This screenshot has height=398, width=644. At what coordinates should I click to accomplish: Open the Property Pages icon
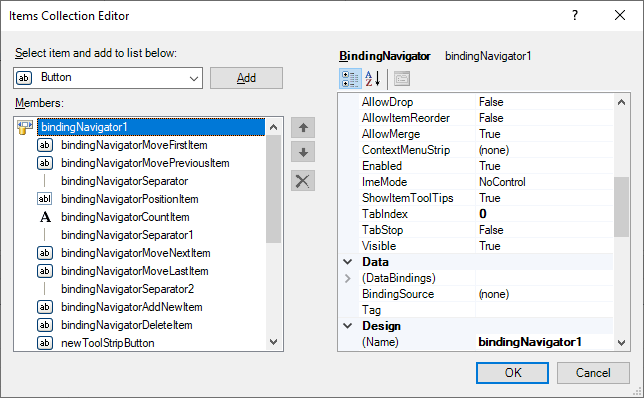[x=402, y=79]
